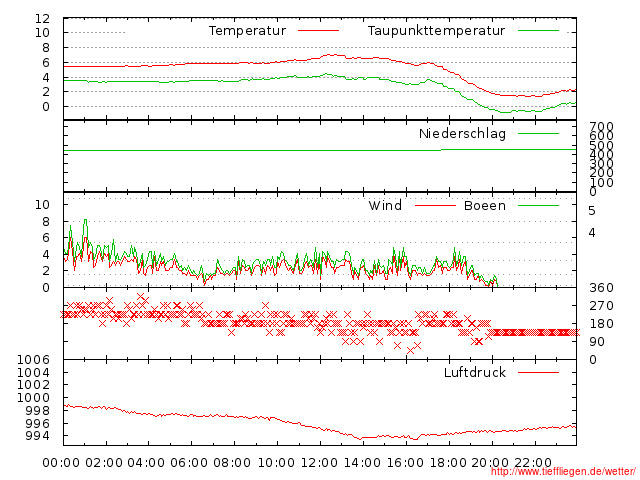Click the green Niederschlag legend line
This screenshot has height=480, width=640.
pos(538,133)
